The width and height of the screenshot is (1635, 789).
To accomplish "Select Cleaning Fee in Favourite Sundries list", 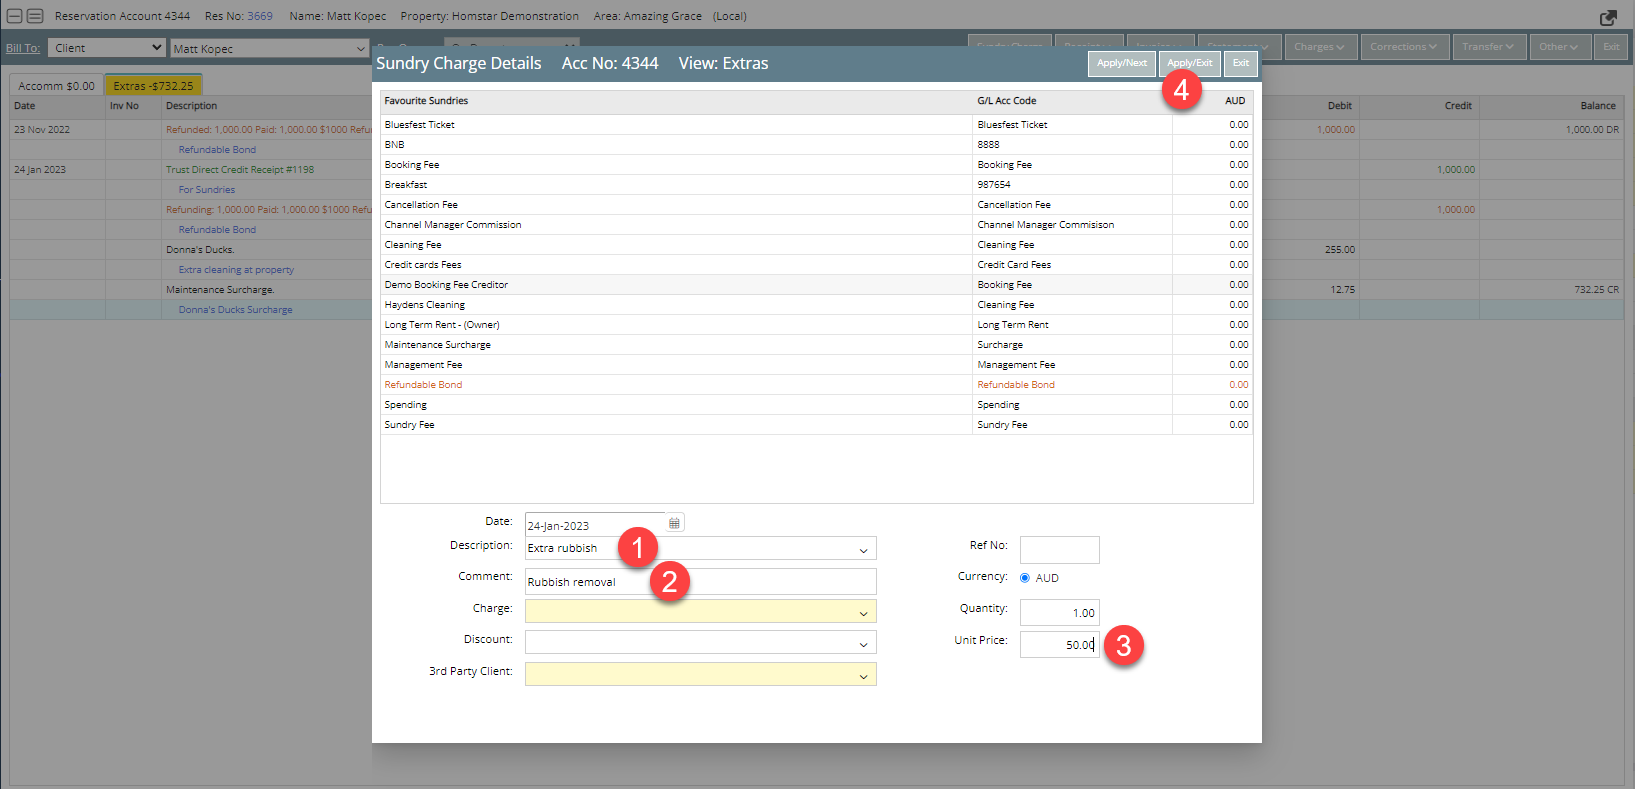I will click(x=413, y=245).
